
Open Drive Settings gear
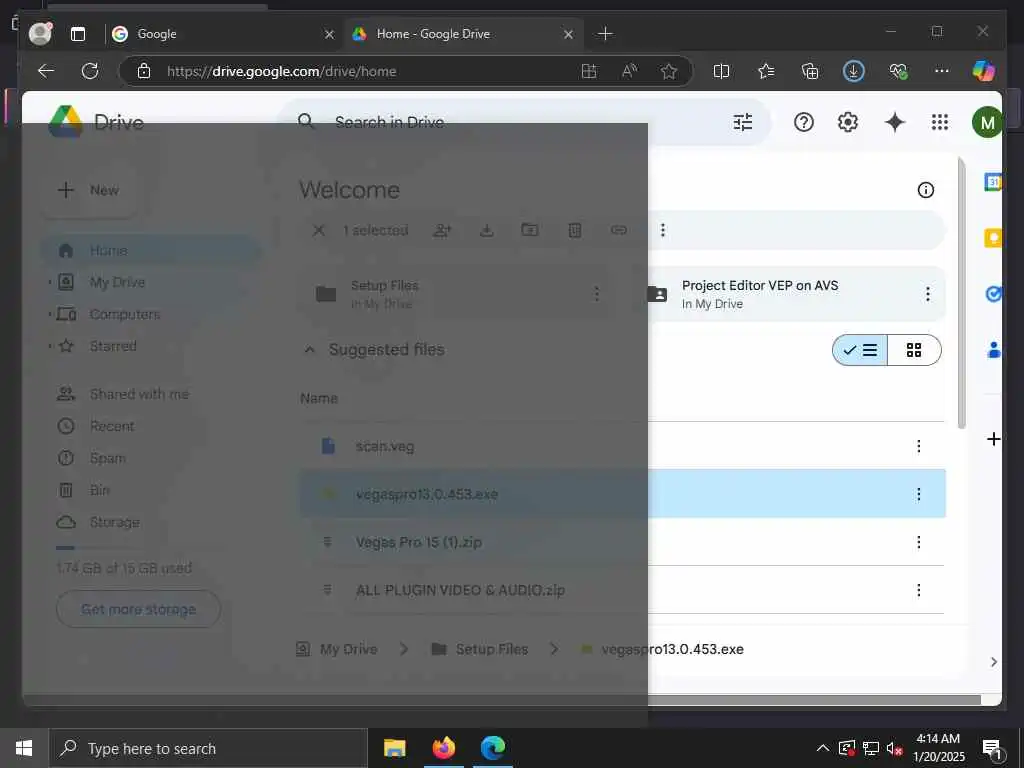pyautogui.click(x=848, y=122)
